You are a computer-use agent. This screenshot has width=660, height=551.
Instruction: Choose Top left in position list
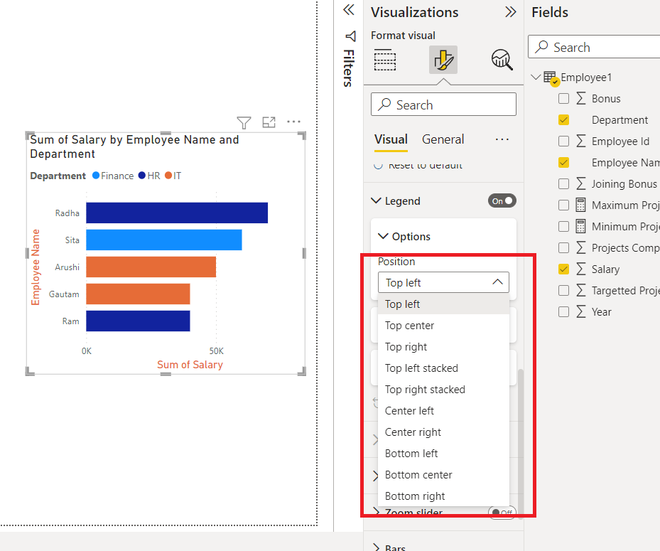coord(444,304)
